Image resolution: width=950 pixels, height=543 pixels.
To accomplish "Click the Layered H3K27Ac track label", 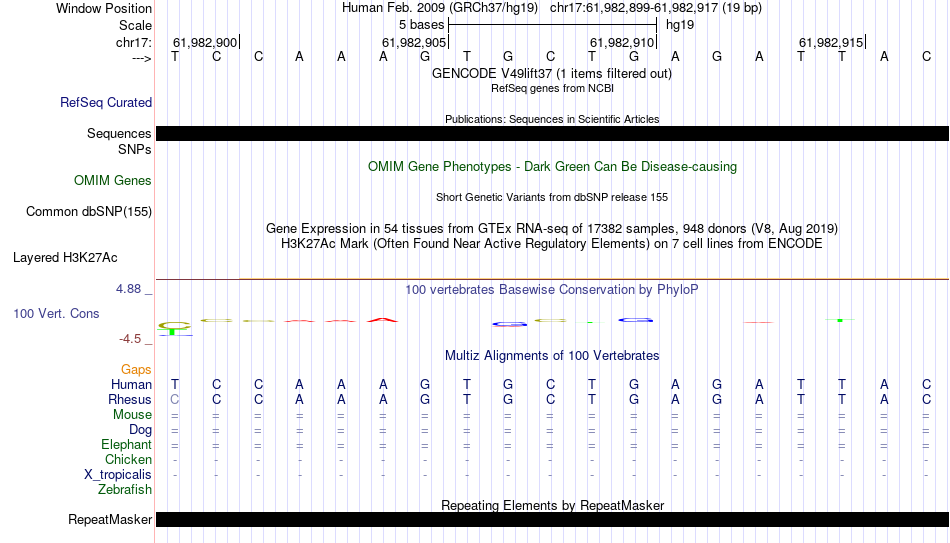I will click(x=65, y=258).
